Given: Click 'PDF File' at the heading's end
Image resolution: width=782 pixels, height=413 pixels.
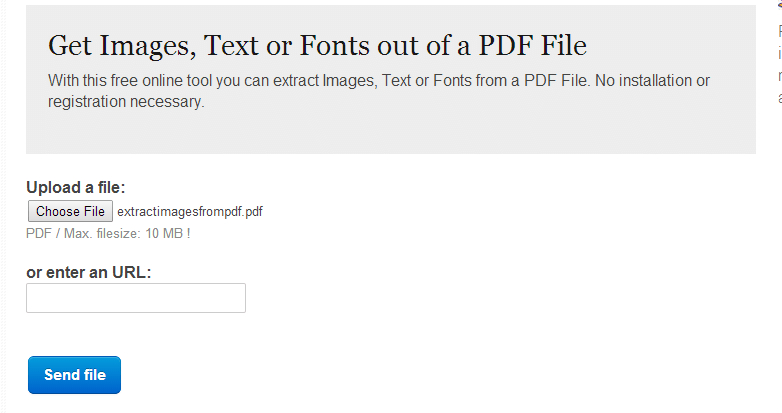Looking at the screenshot, I should pos(533,45).
